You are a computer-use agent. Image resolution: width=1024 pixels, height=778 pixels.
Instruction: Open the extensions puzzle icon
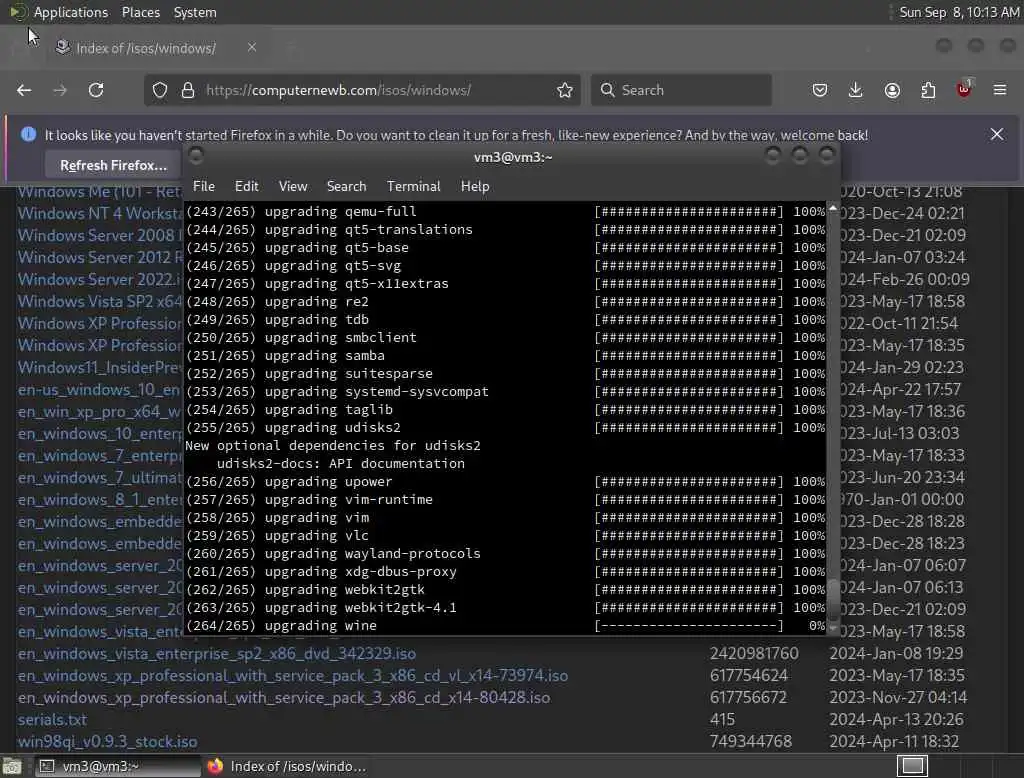[928, 90]
